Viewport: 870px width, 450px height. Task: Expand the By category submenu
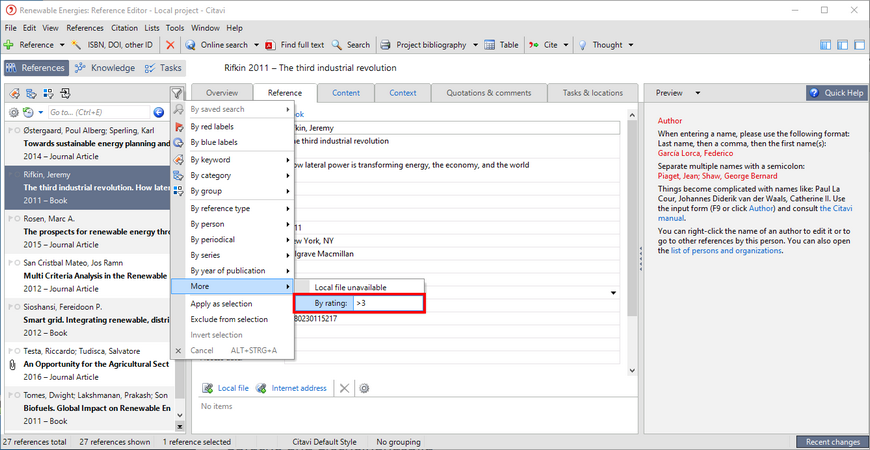click(232, 175)
